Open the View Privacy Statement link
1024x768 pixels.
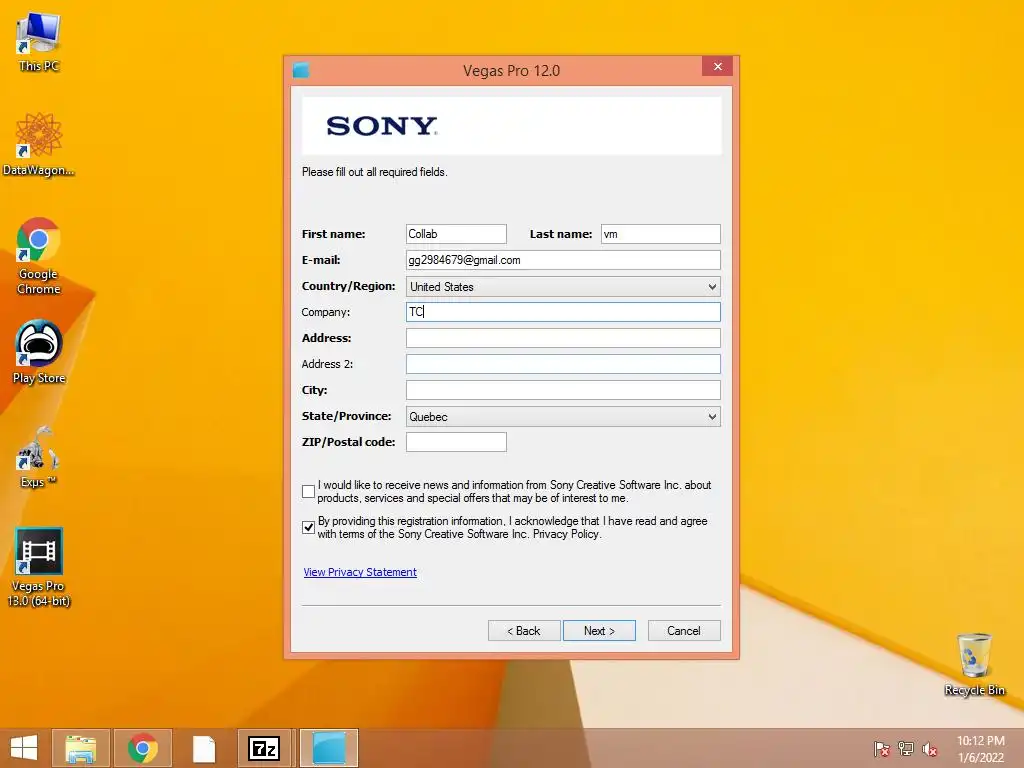(x=360, y=572)
